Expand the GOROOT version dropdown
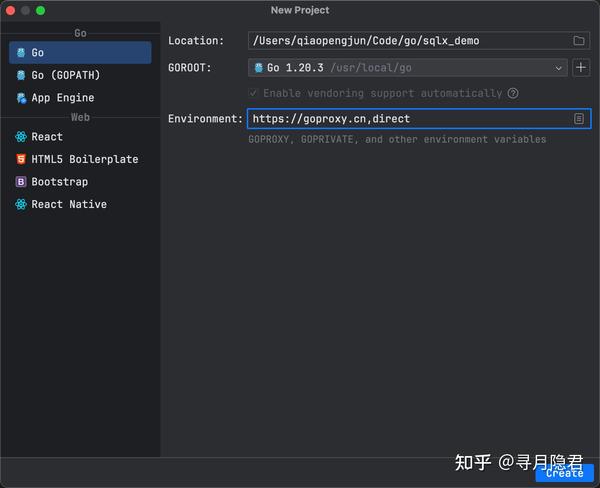Image resolution: width=600 pixels, height=488 pixels. coord(559,67)
